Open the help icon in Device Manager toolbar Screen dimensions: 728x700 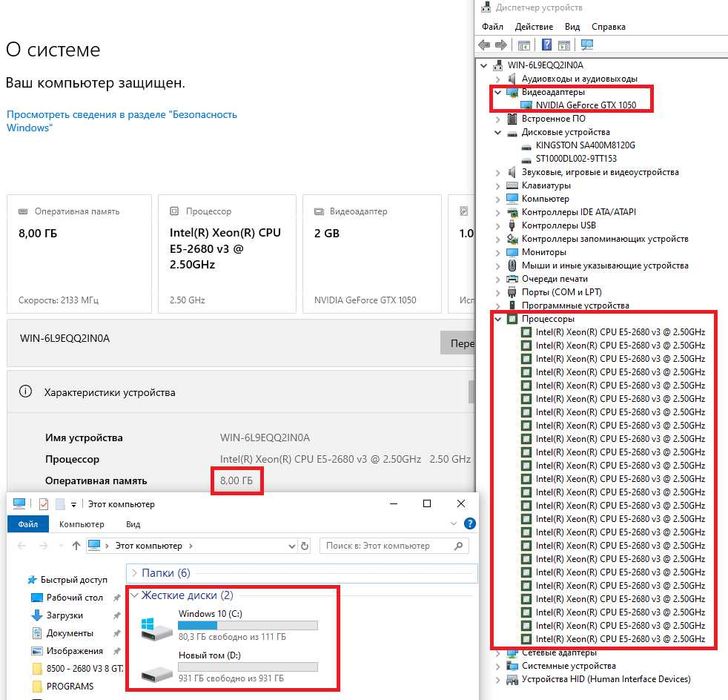click(x=547, y=45)
